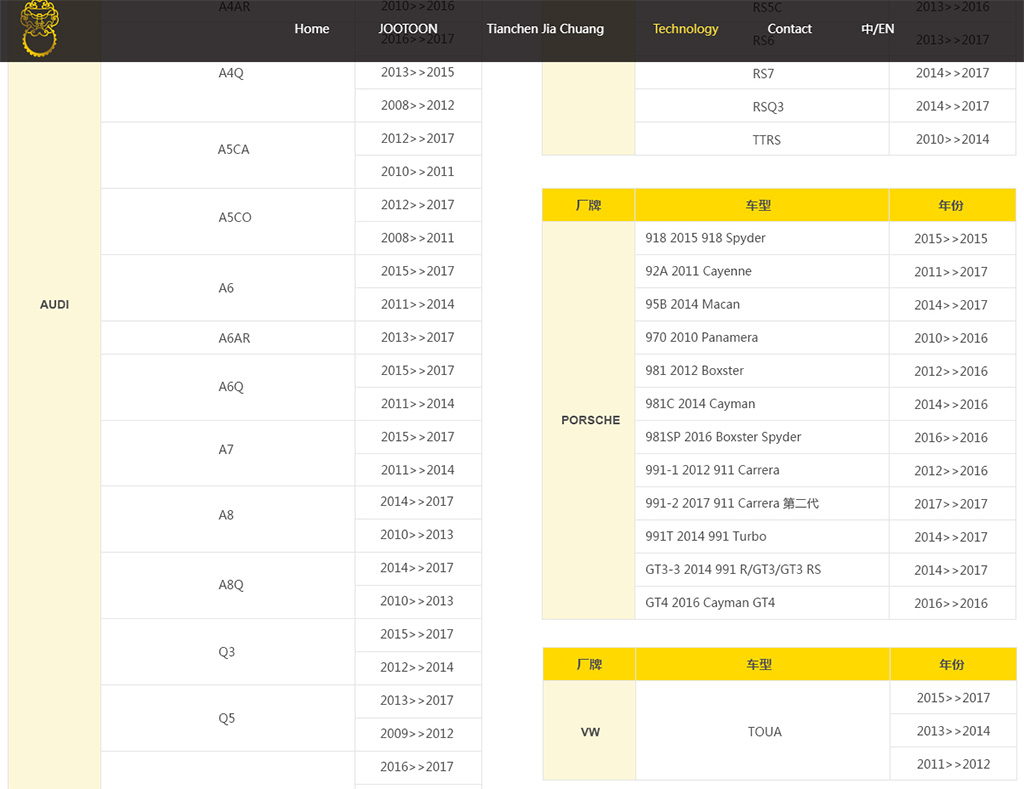Click the 991T 2014 991 Turbo row
Viewport: 1024px width, 789px height.
pyautogui.click(x=761, y=536)
